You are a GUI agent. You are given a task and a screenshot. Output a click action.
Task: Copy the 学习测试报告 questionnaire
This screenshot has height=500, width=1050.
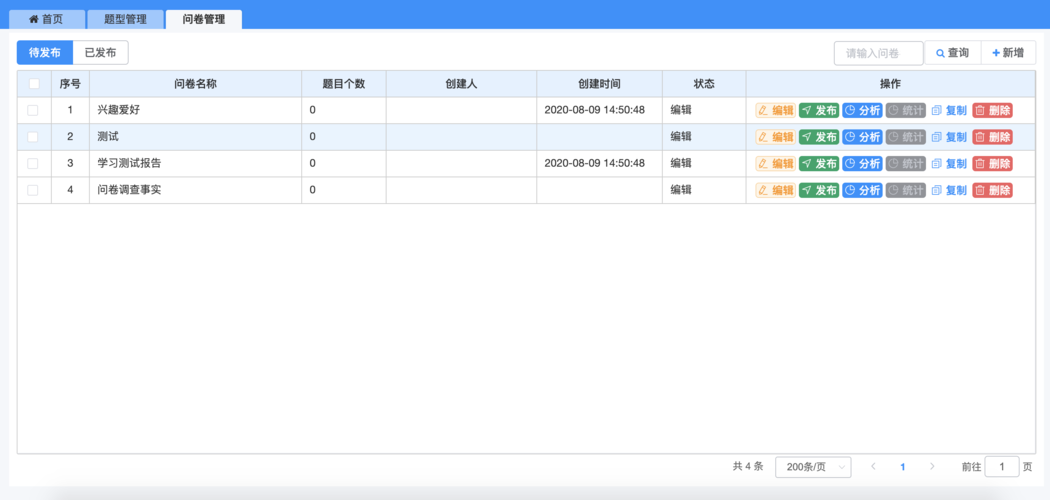pyautogui.click(x=949, y=163)
